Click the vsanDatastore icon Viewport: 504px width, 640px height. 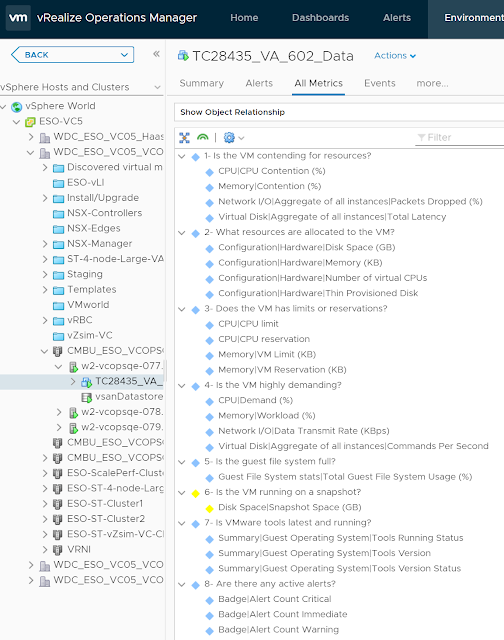pos(87,397)
